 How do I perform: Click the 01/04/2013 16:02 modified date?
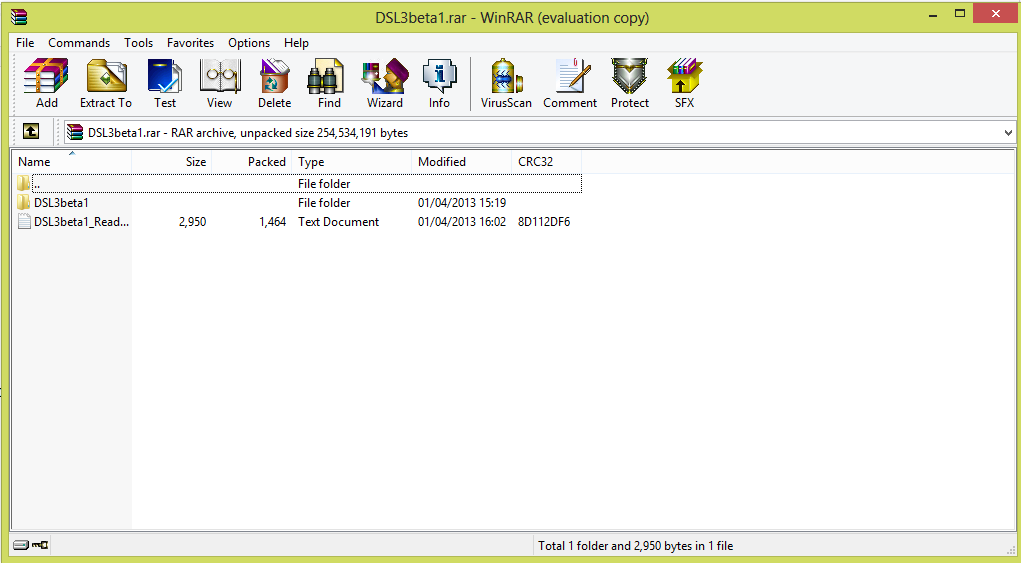coord(462,222)
